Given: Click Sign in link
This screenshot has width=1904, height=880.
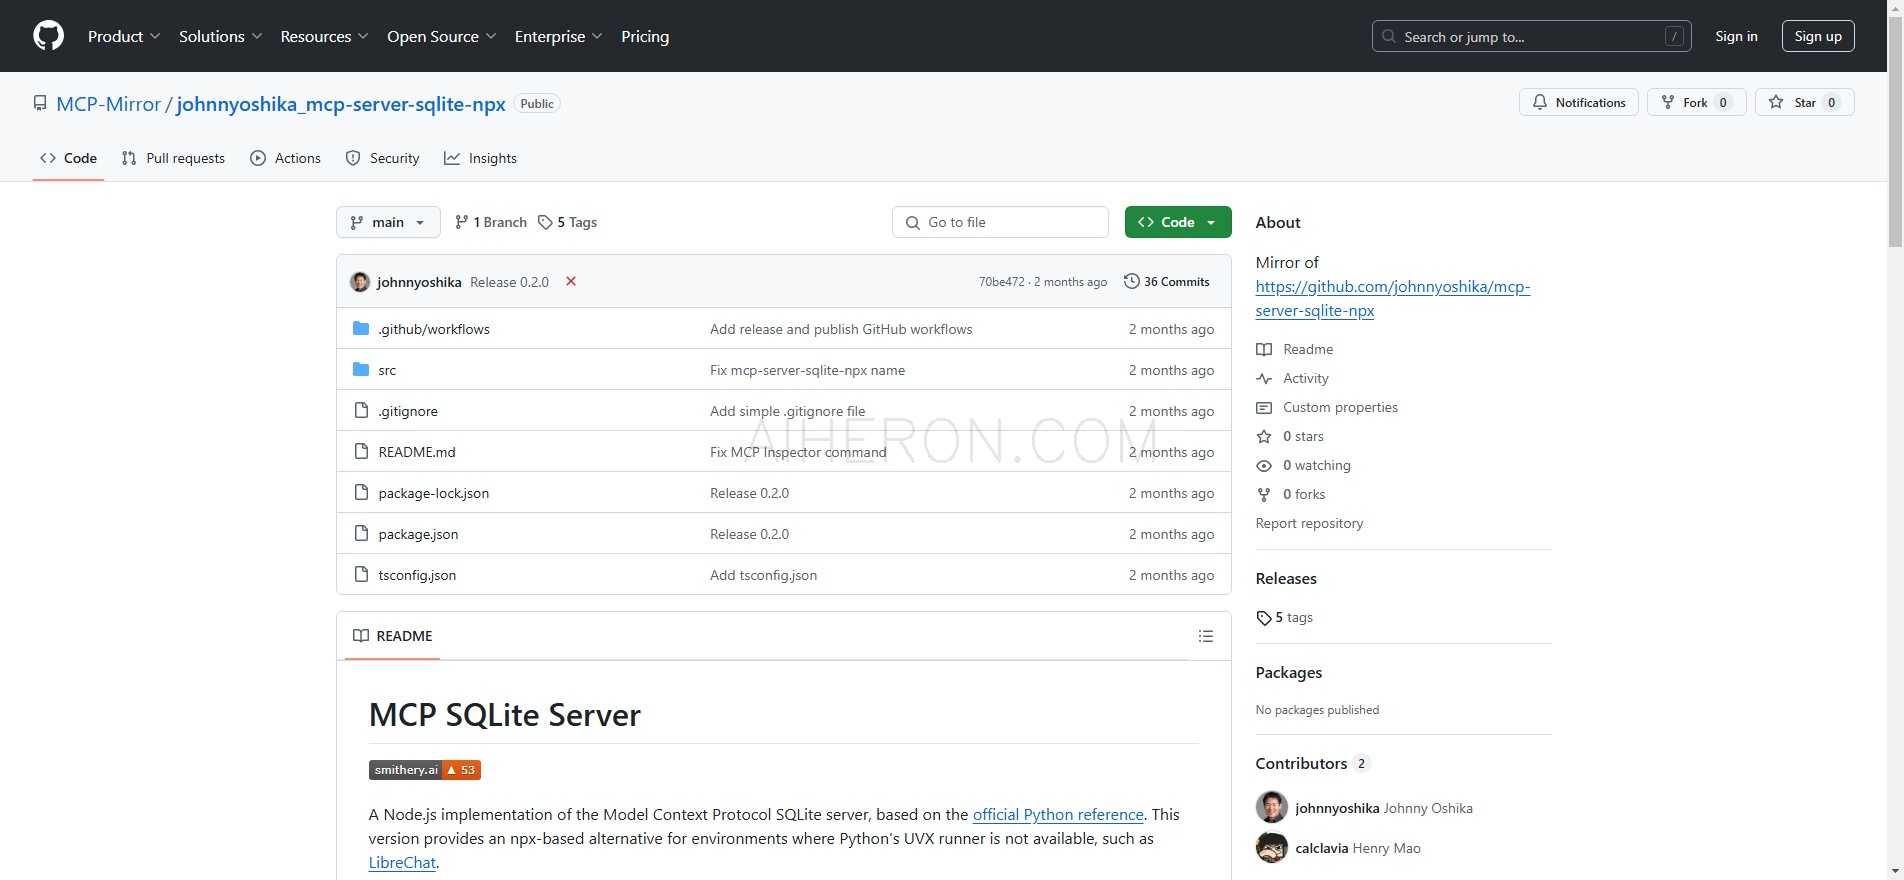Looking at the screenshot, I should 1736,36.
